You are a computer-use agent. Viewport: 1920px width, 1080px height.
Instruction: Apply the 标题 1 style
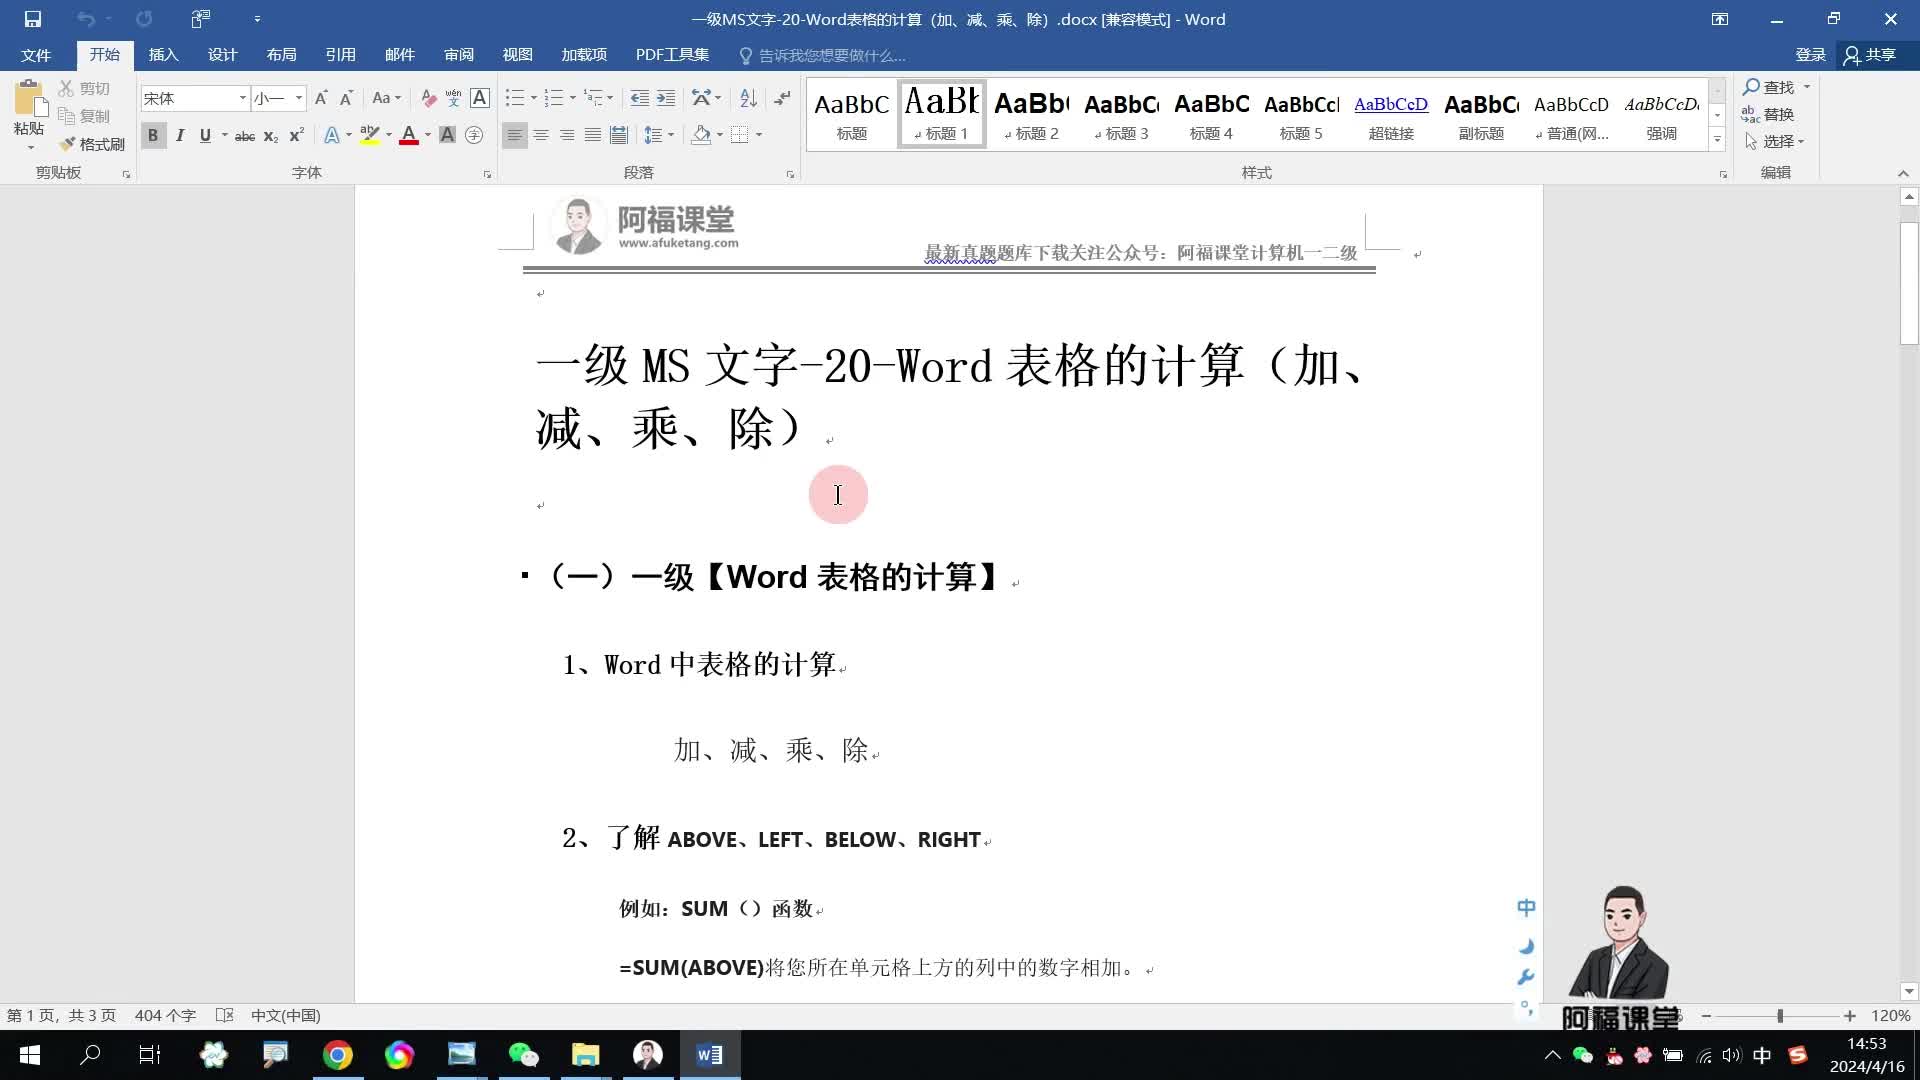pos(942,114)
